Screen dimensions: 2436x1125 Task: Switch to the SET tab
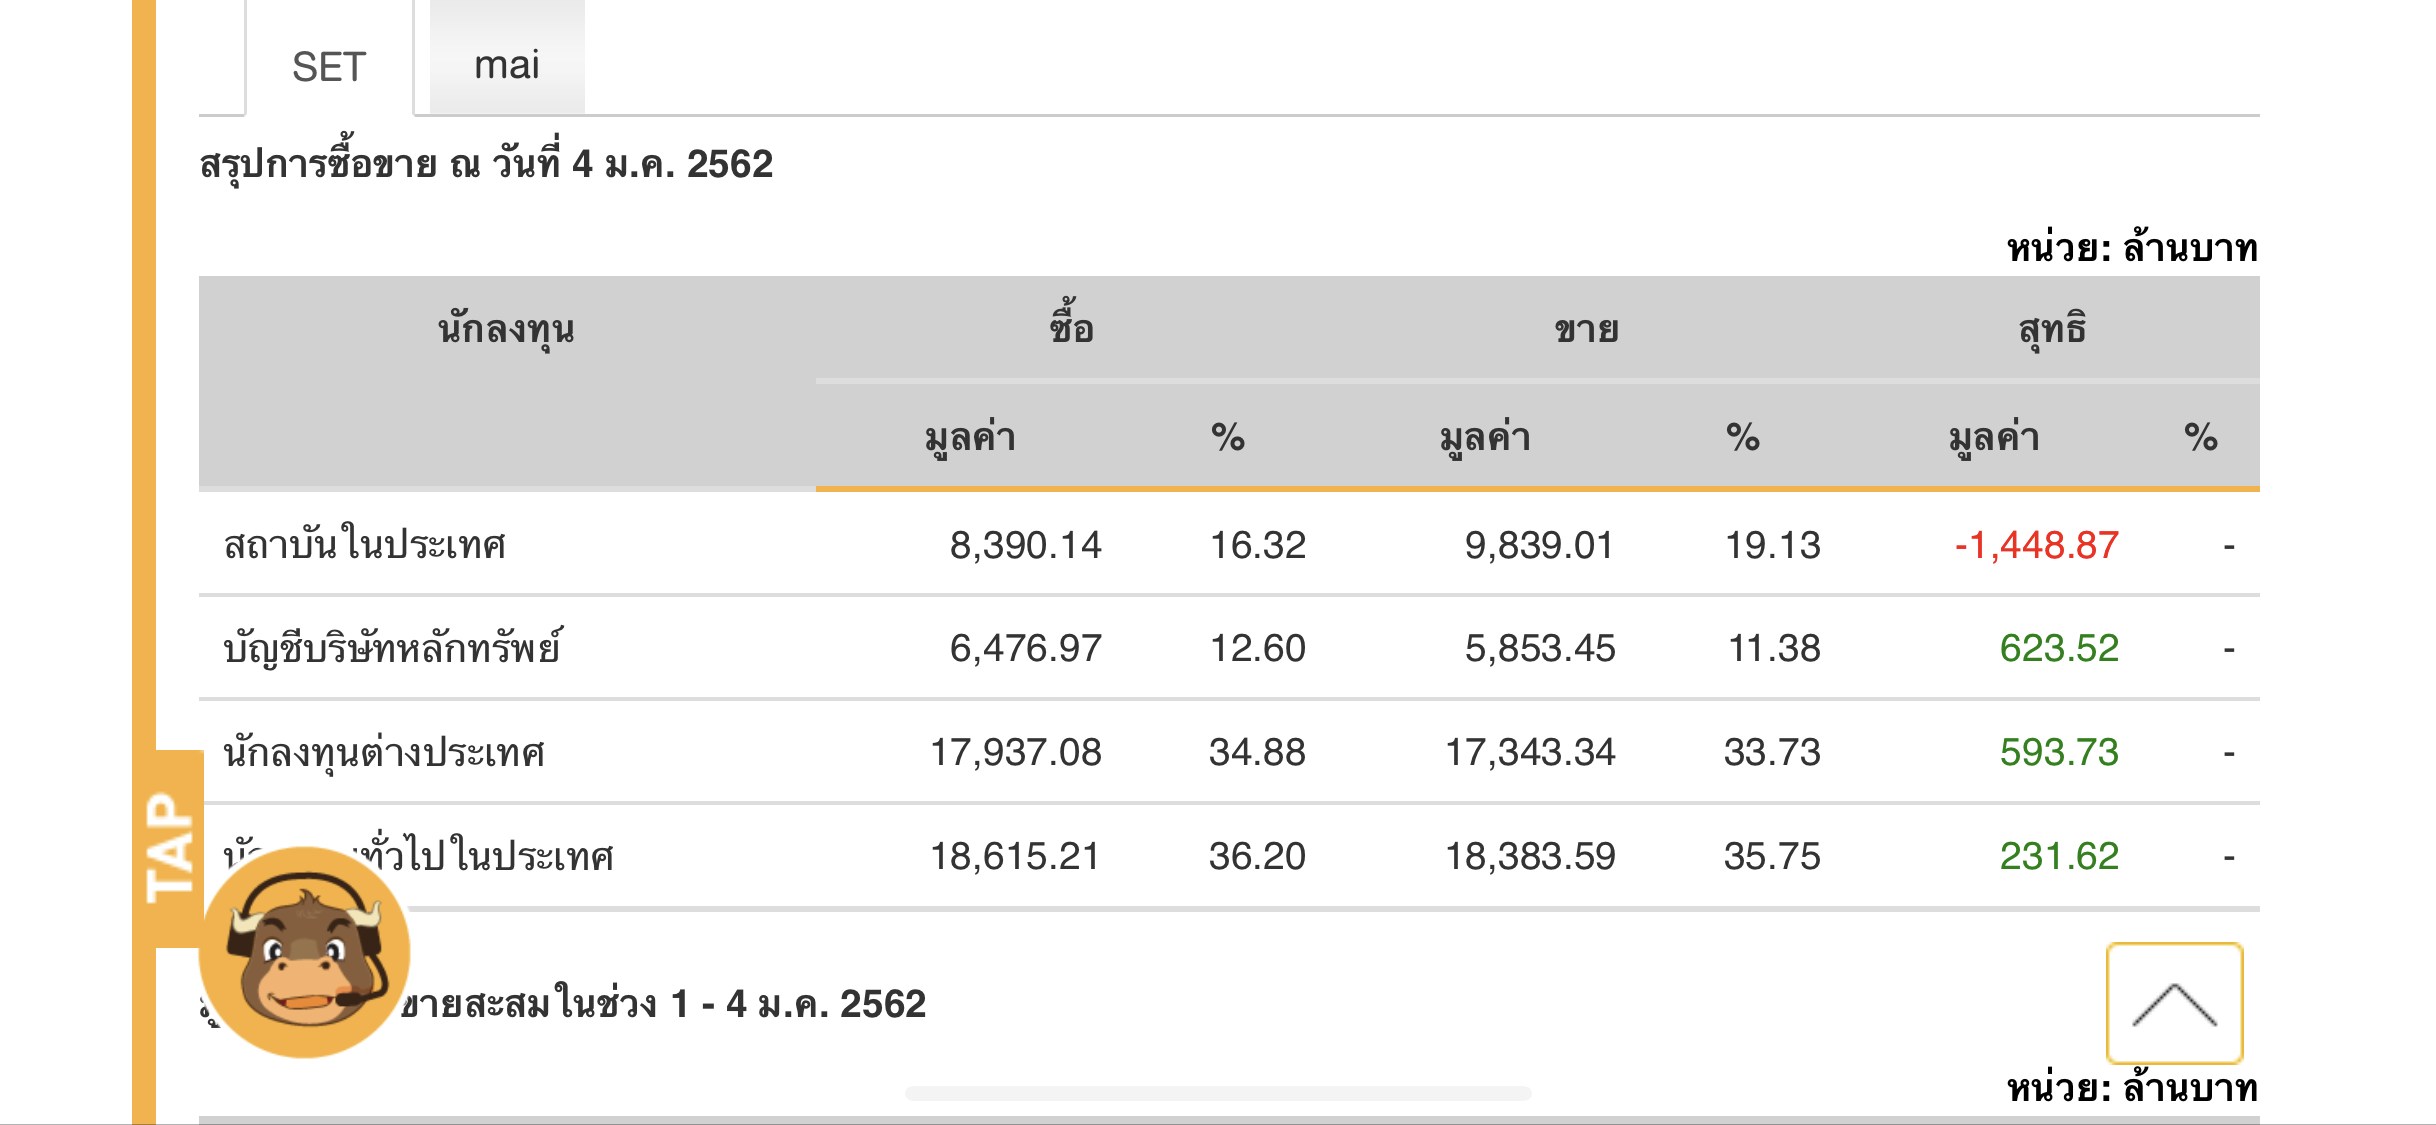pos(329,67)
